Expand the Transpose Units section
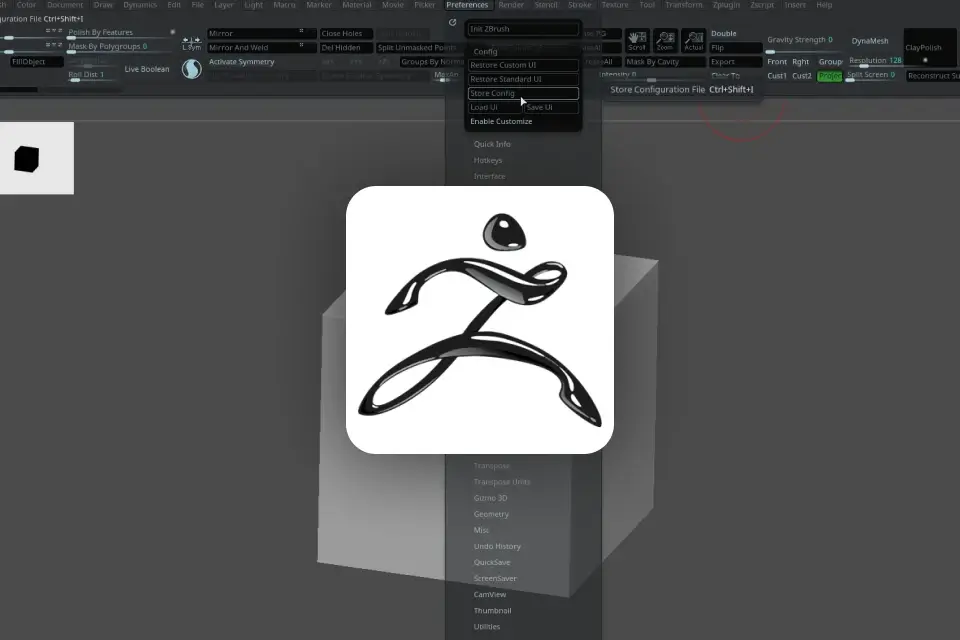 pos(501,482)
